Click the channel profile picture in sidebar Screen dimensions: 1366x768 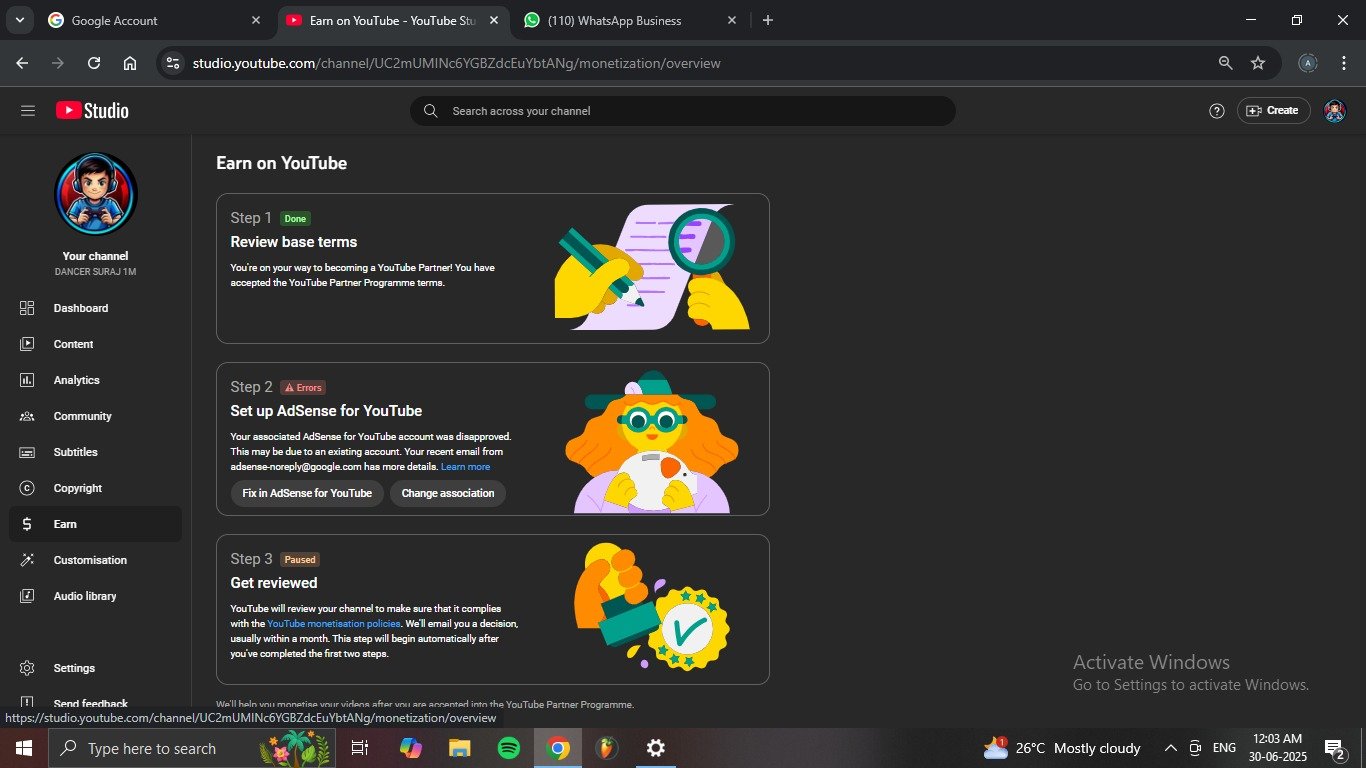pos(96,194)
